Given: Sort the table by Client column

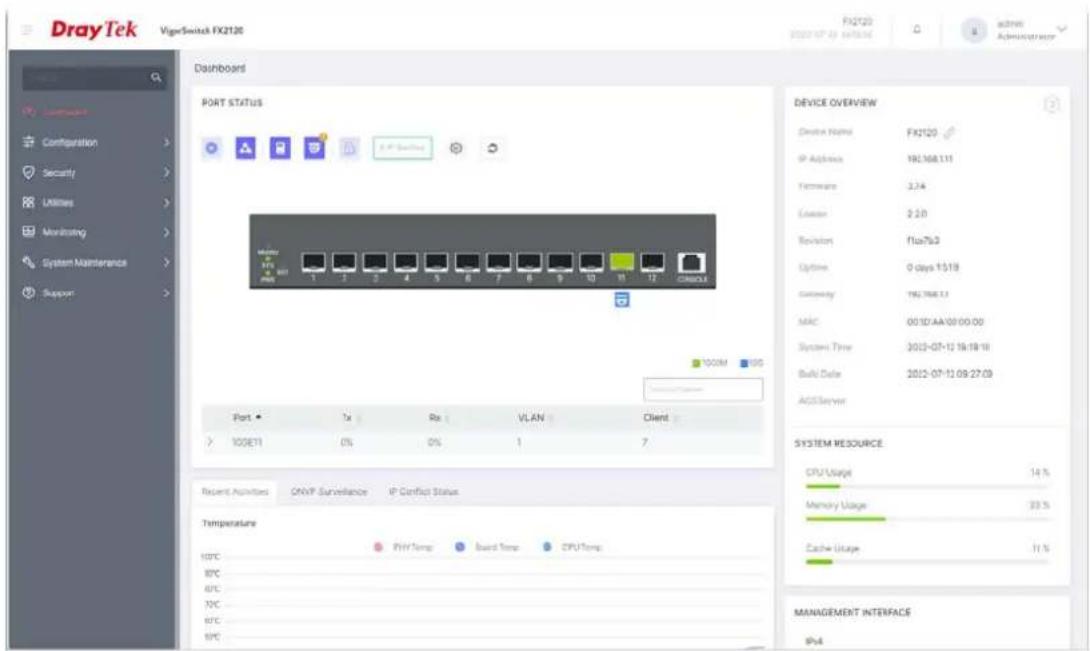Looking at the screenshot, I should (x=660, y=417).
